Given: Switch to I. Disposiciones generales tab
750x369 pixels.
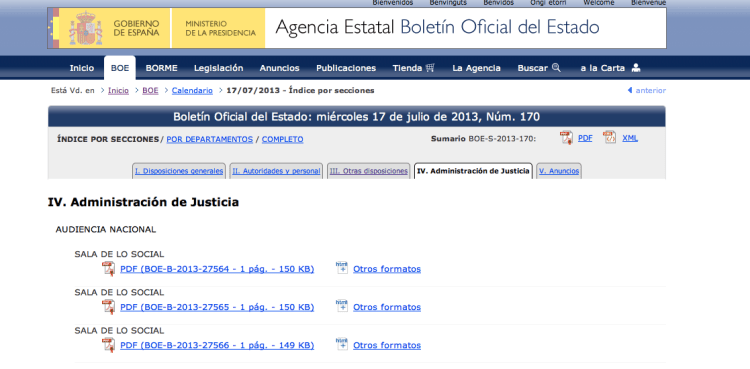Looking at the screenshot, I should point(179,171).
